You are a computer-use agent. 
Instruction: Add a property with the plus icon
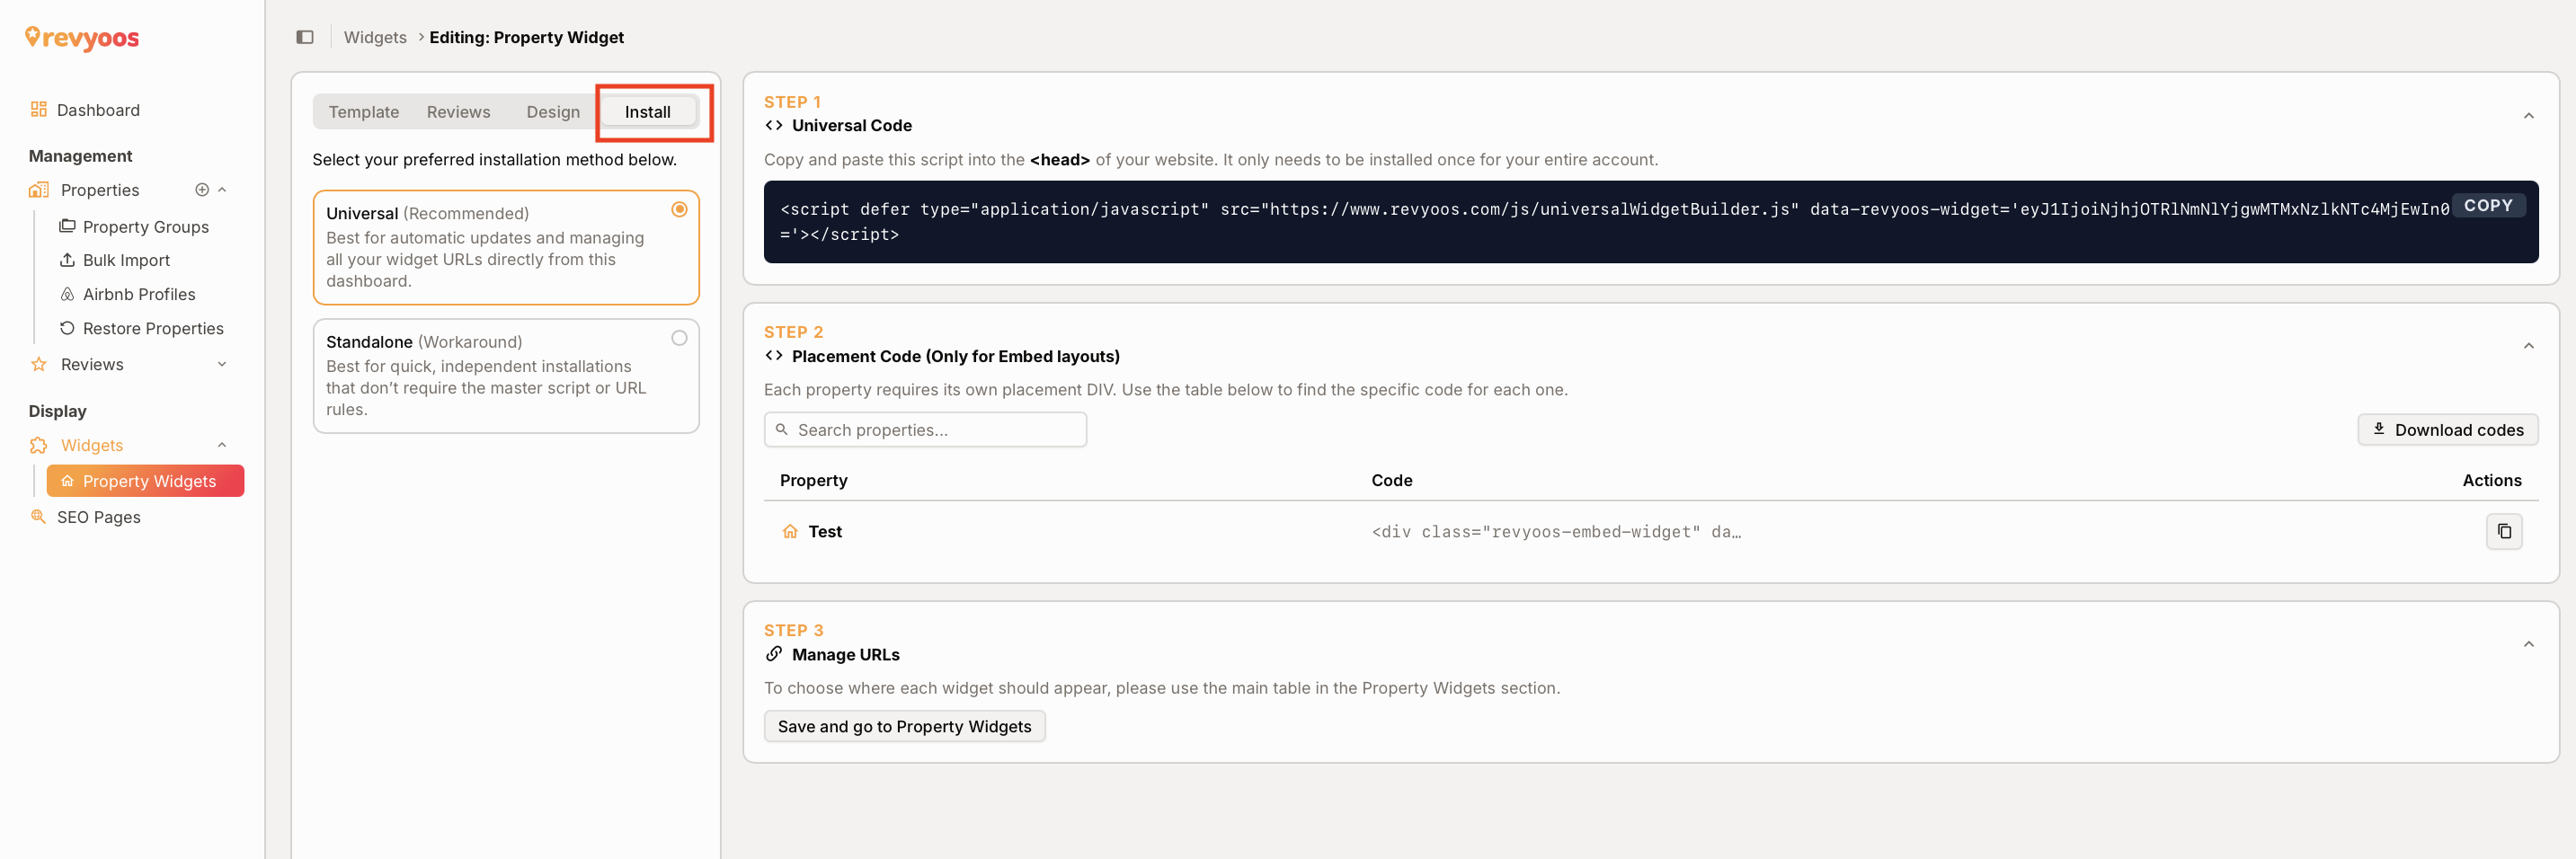tap(202, 190)
